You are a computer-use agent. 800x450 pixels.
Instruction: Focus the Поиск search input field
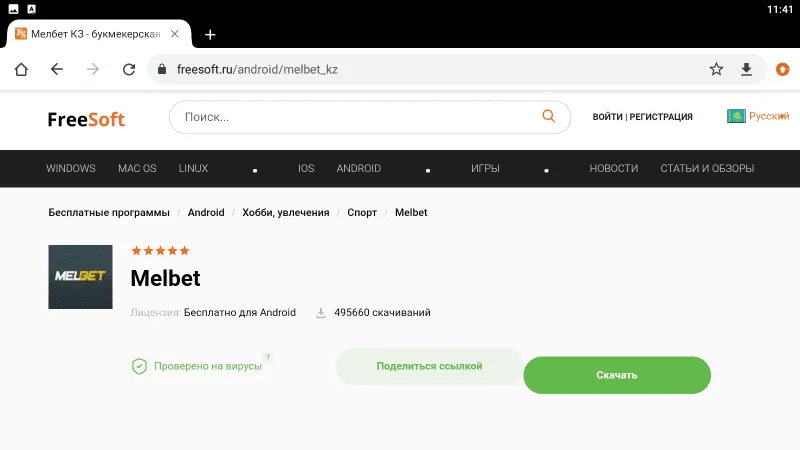pos(360,117)
